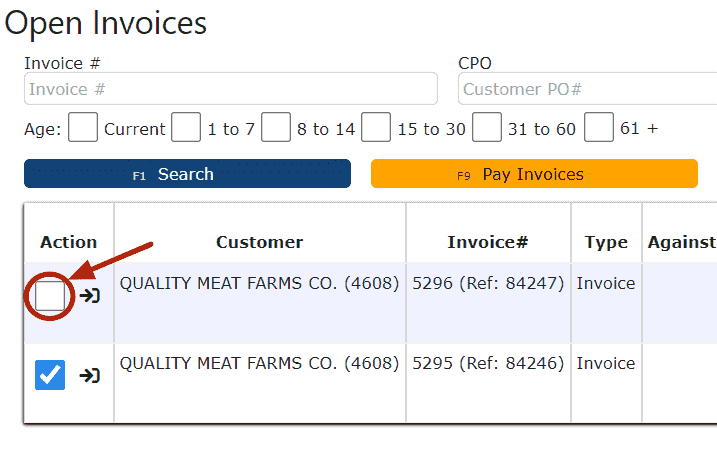Click the Action column header
The image size is (717, 466).
point(69,242)
